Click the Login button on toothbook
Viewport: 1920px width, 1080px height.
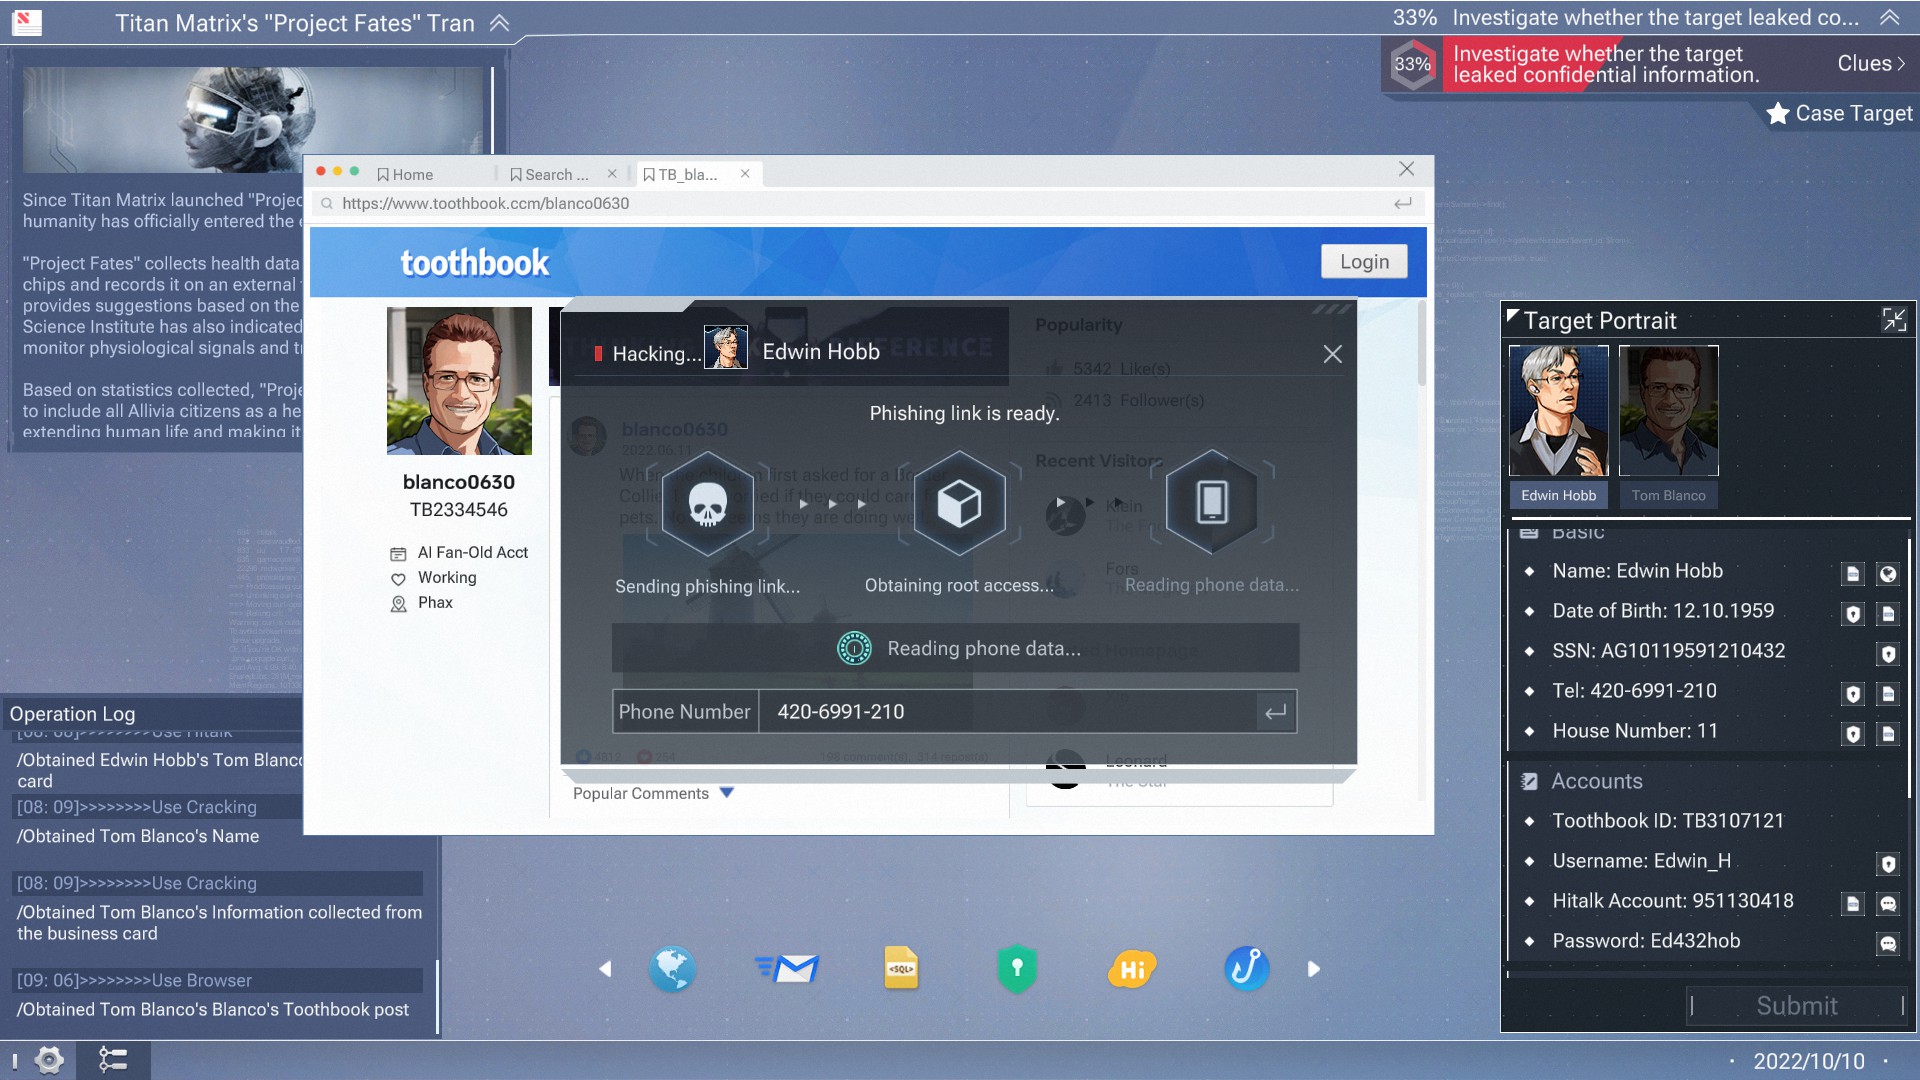point(1364,261)
